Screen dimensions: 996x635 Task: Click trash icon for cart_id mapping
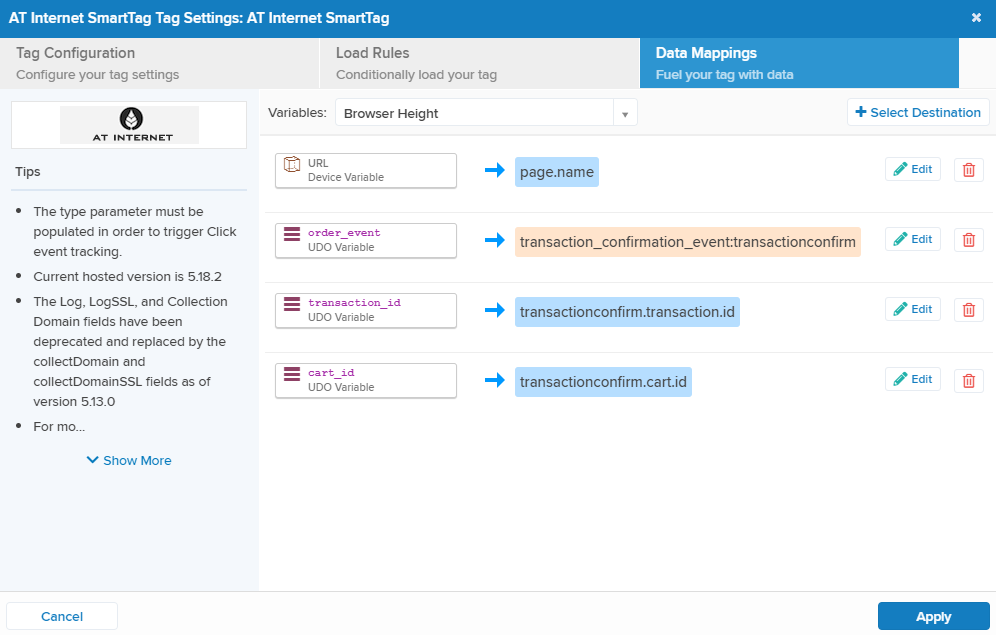click(x=968, y=380)
